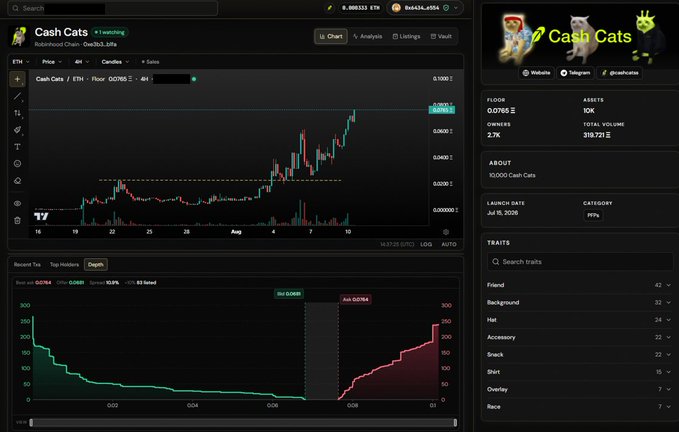The image size is (679, 432).
Task: Click the depth view range slider track
Action: [243, 422]
